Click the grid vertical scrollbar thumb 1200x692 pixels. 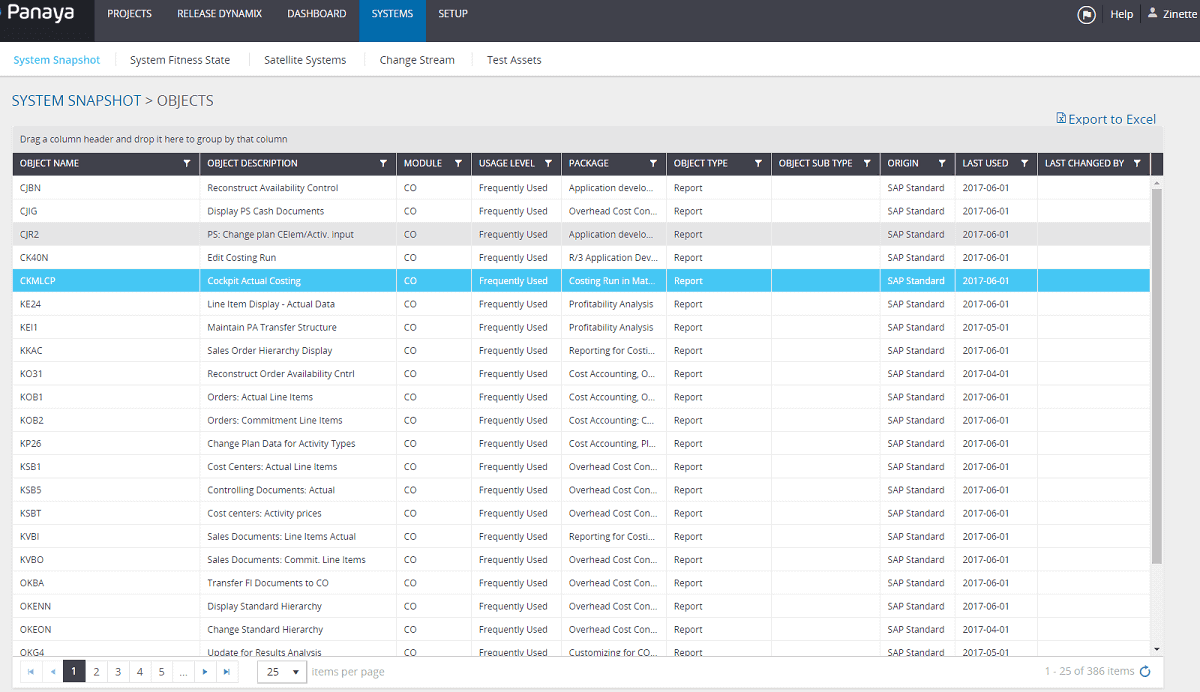1157,376
